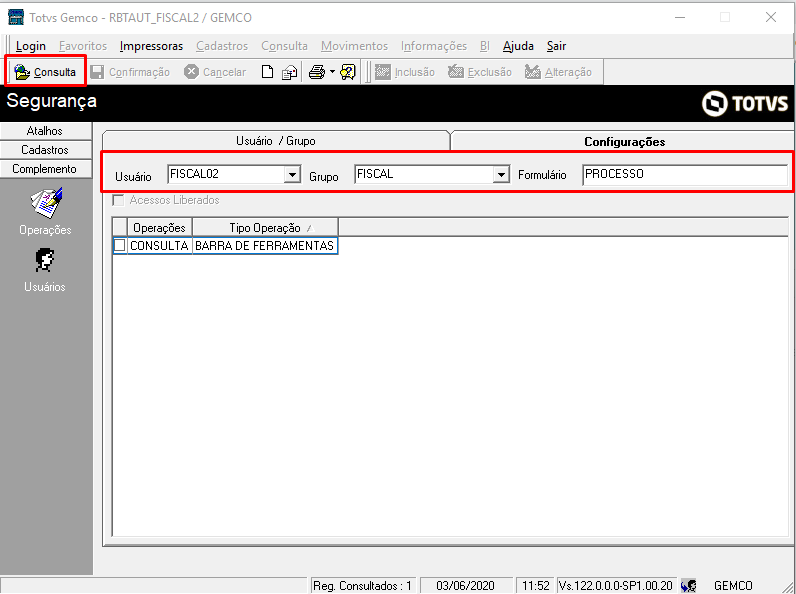This screenshot has height=594, width=796.
Task: Select the BARRA DE FERRAMENTAS cell
Action: (264, 246)
